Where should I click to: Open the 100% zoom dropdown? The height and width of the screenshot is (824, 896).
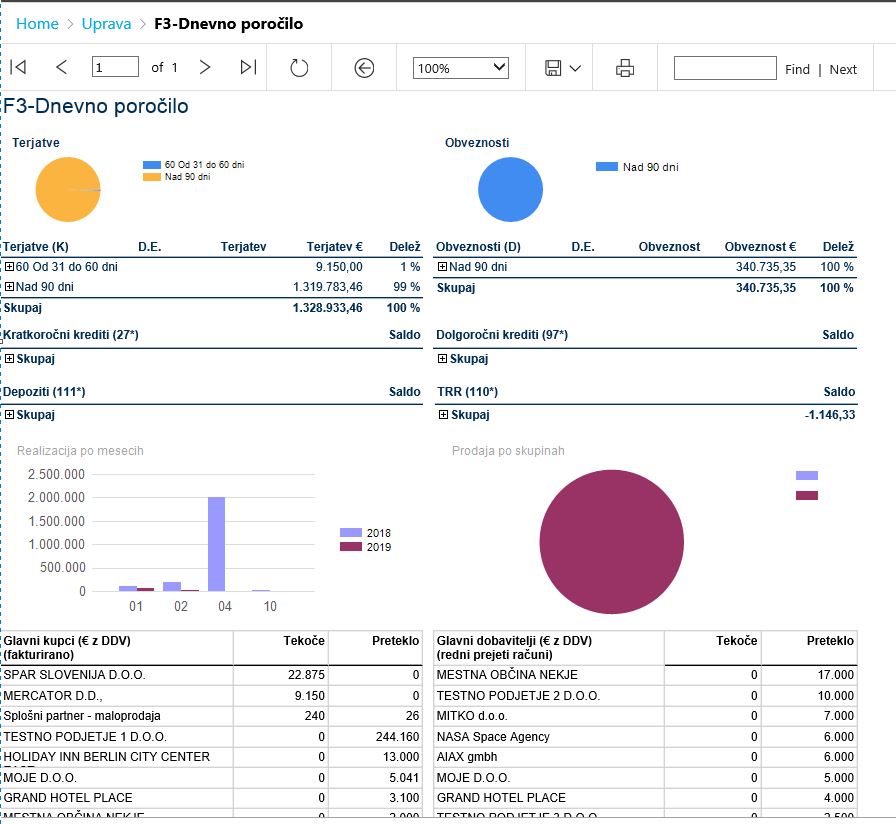click(461, 68)
